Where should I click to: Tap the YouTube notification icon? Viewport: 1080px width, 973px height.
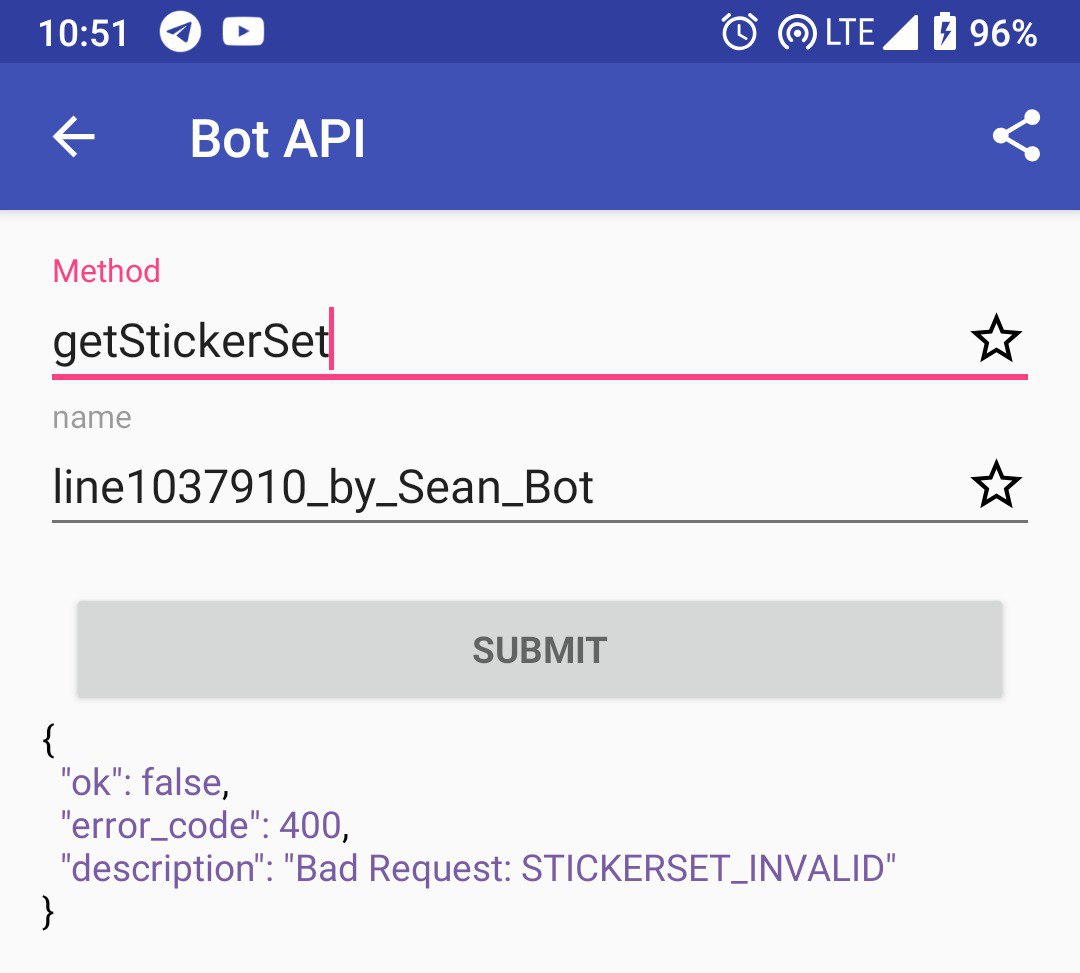pos(243,33)
